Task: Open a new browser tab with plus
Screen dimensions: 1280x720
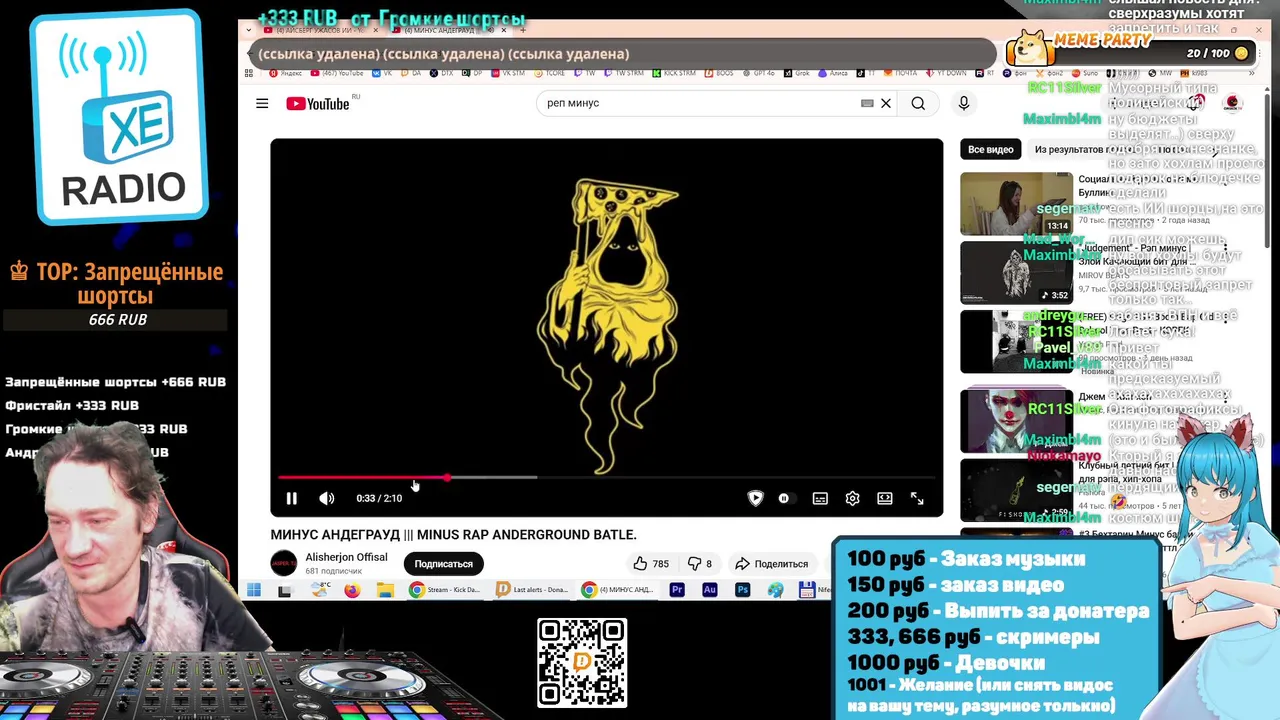Action: point(522,30)
